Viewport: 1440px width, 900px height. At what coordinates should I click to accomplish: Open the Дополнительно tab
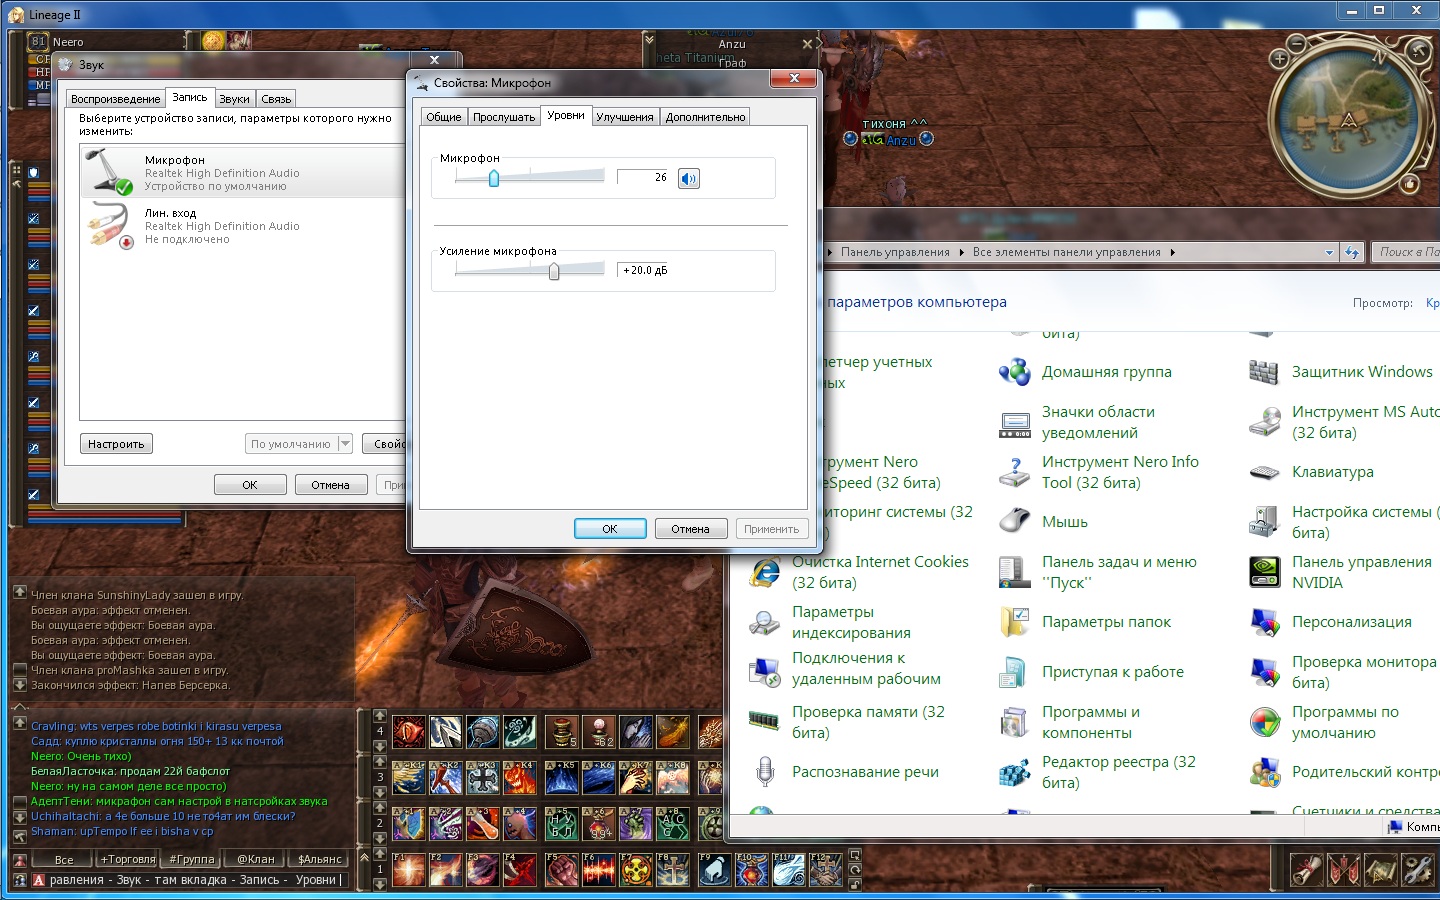(706, 117)
